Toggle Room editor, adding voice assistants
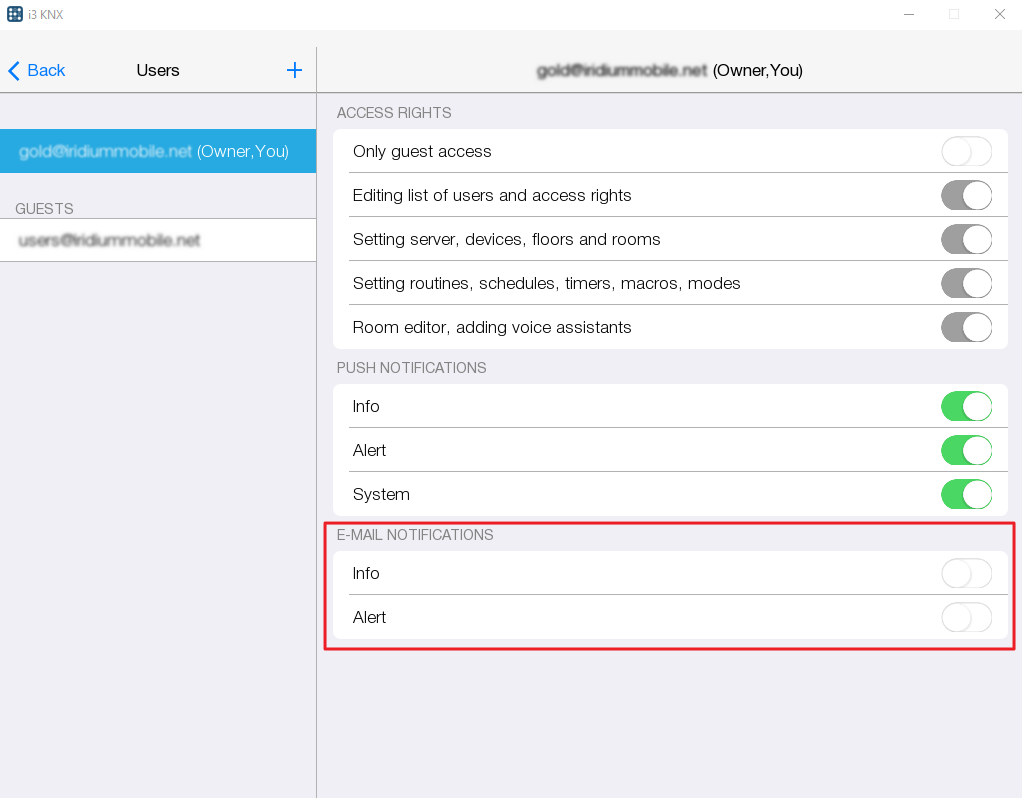1022x798 pixels. click(966, 328)
